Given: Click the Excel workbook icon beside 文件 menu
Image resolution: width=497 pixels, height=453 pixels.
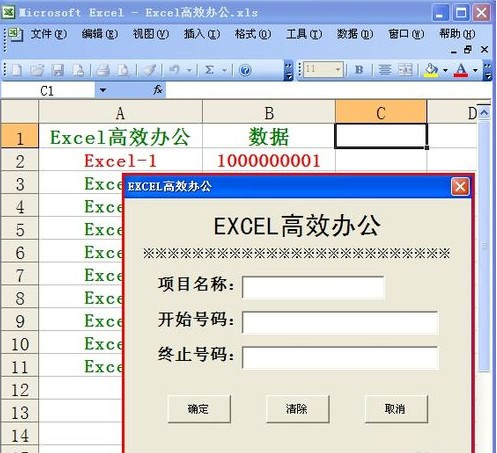Looking at the screenshot, I should pyautogui.click(x=15, y=35).
